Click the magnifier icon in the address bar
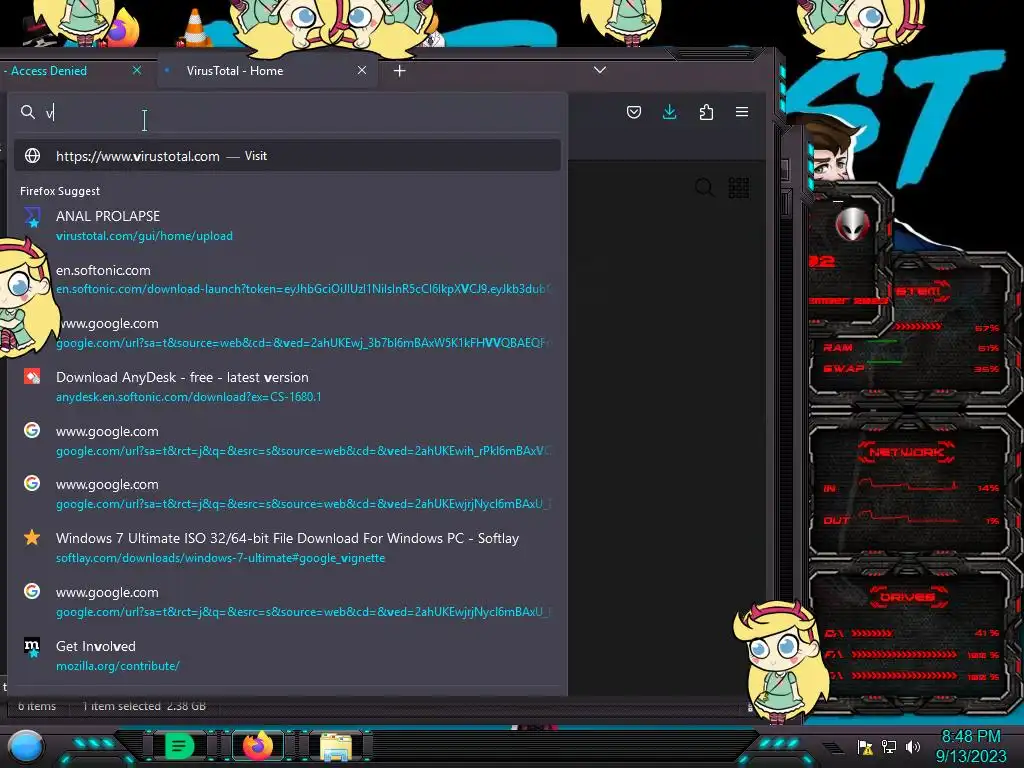This screenshot has height=768, width=1024. pos(27,112)
